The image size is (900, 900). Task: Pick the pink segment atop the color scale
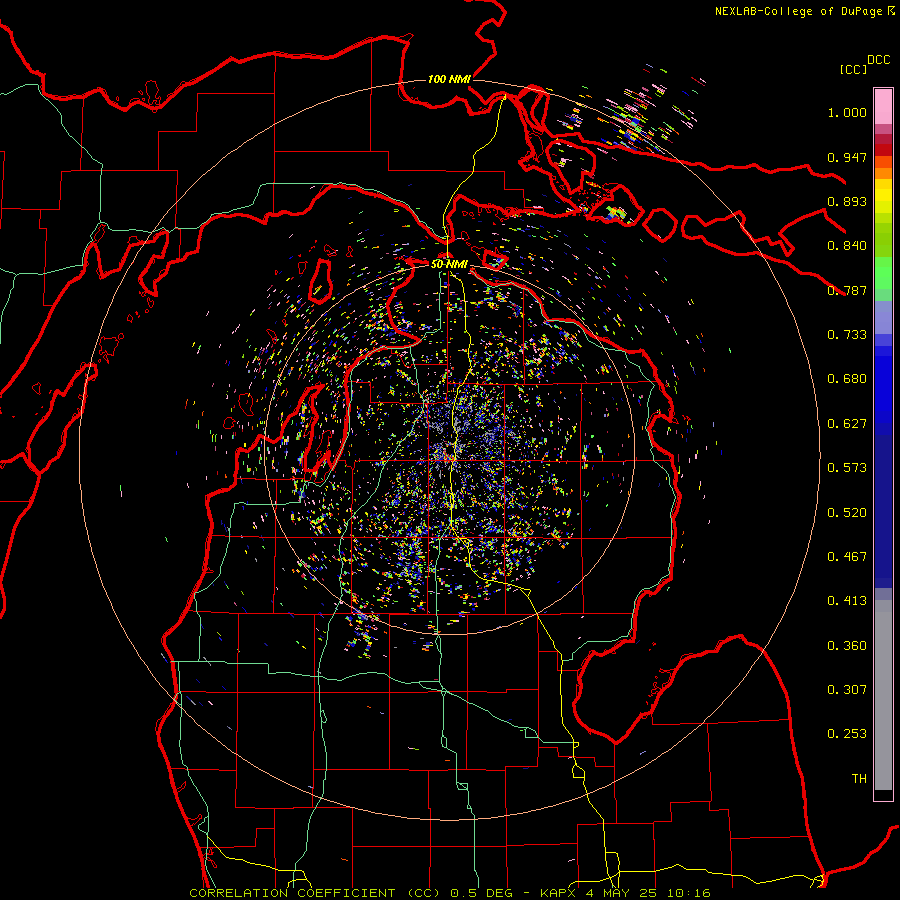click(x=883, y=107)
